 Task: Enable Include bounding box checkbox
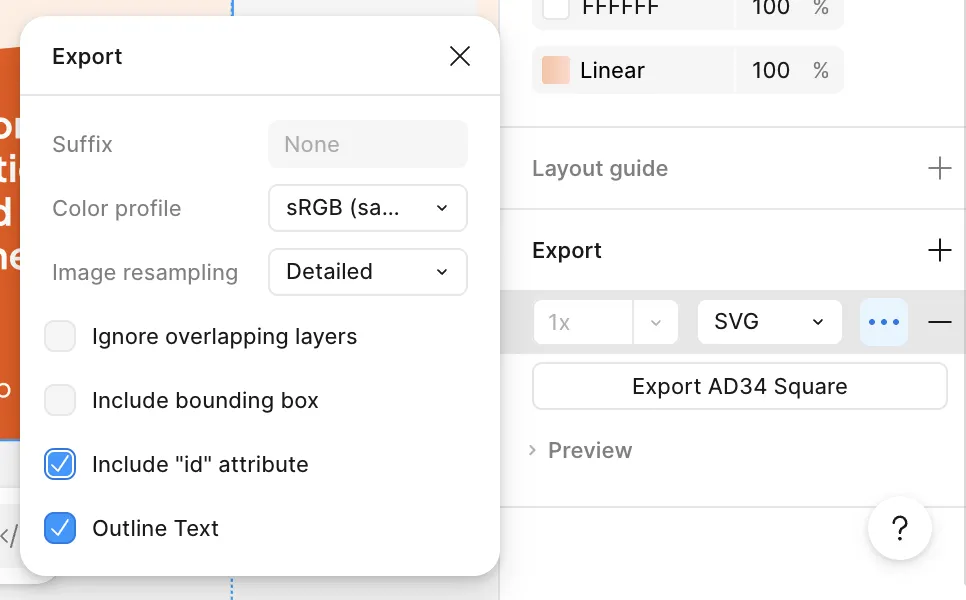pyautogui.click(x=60, y=400)
